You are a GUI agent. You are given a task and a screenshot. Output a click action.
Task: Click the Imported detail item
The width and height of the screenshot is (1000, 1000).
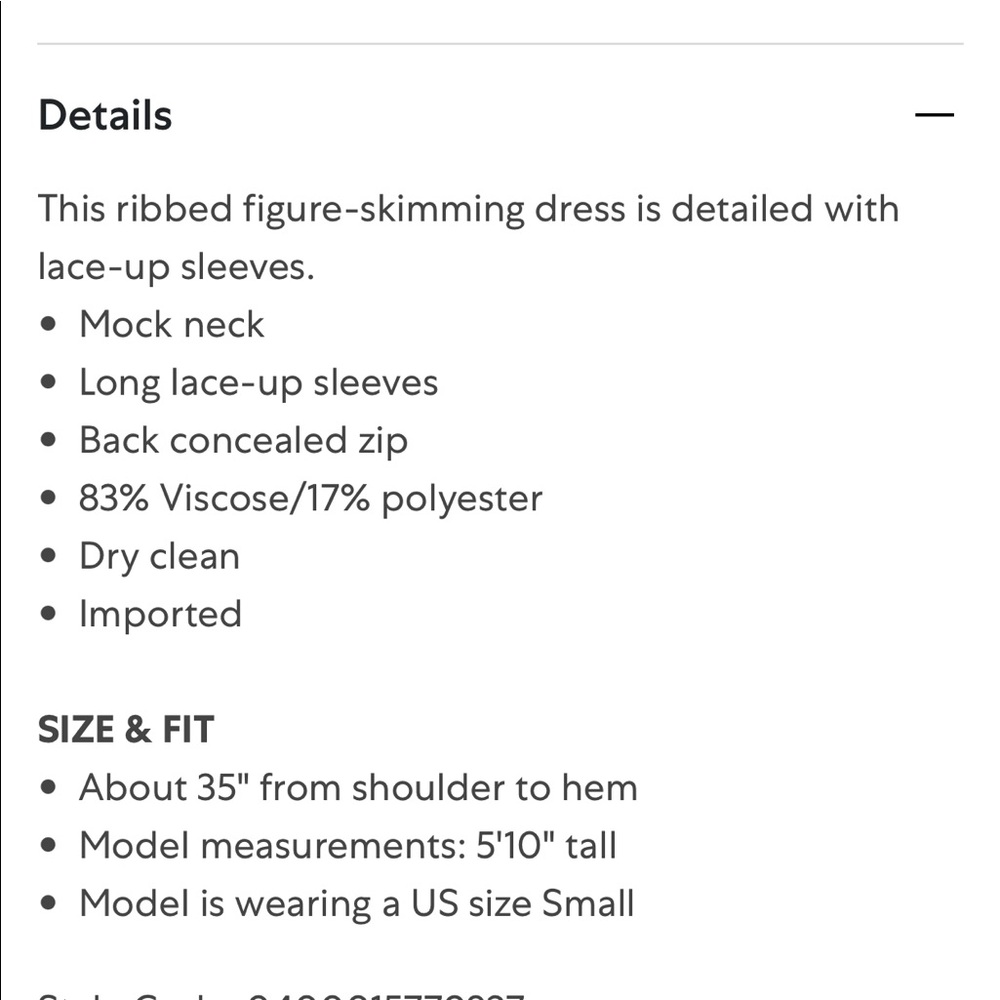point(160,614)
